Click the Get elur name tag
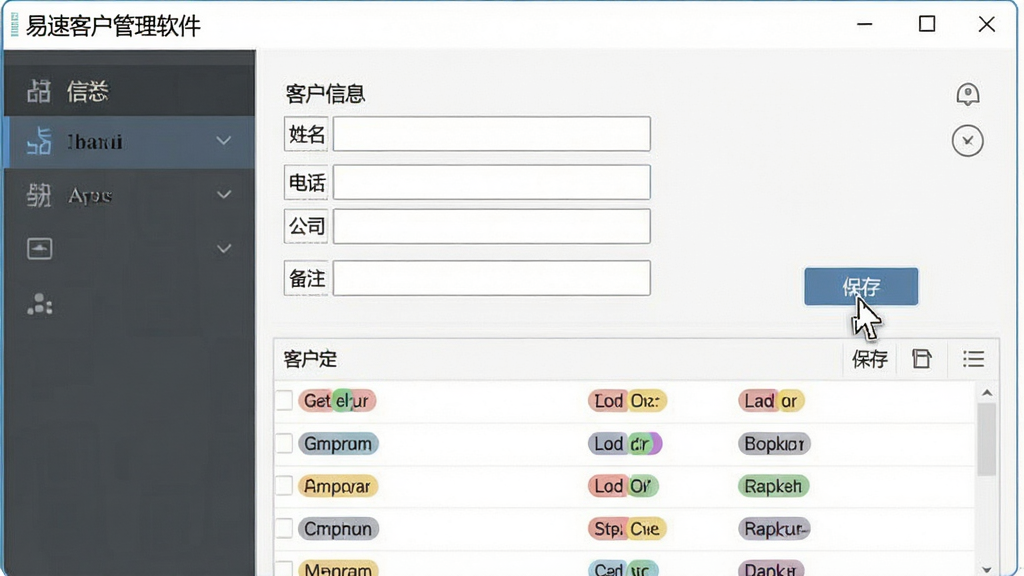 [337, 400]
